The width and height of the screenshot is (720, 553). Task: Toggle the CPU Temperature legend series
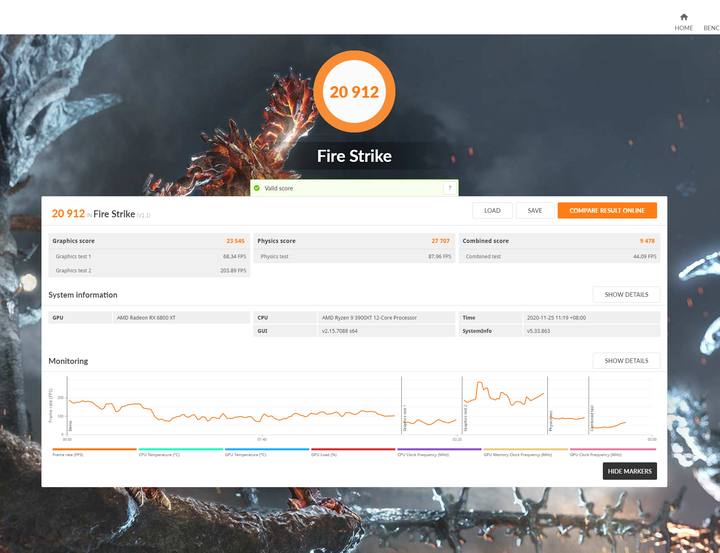tap(180, 452)
